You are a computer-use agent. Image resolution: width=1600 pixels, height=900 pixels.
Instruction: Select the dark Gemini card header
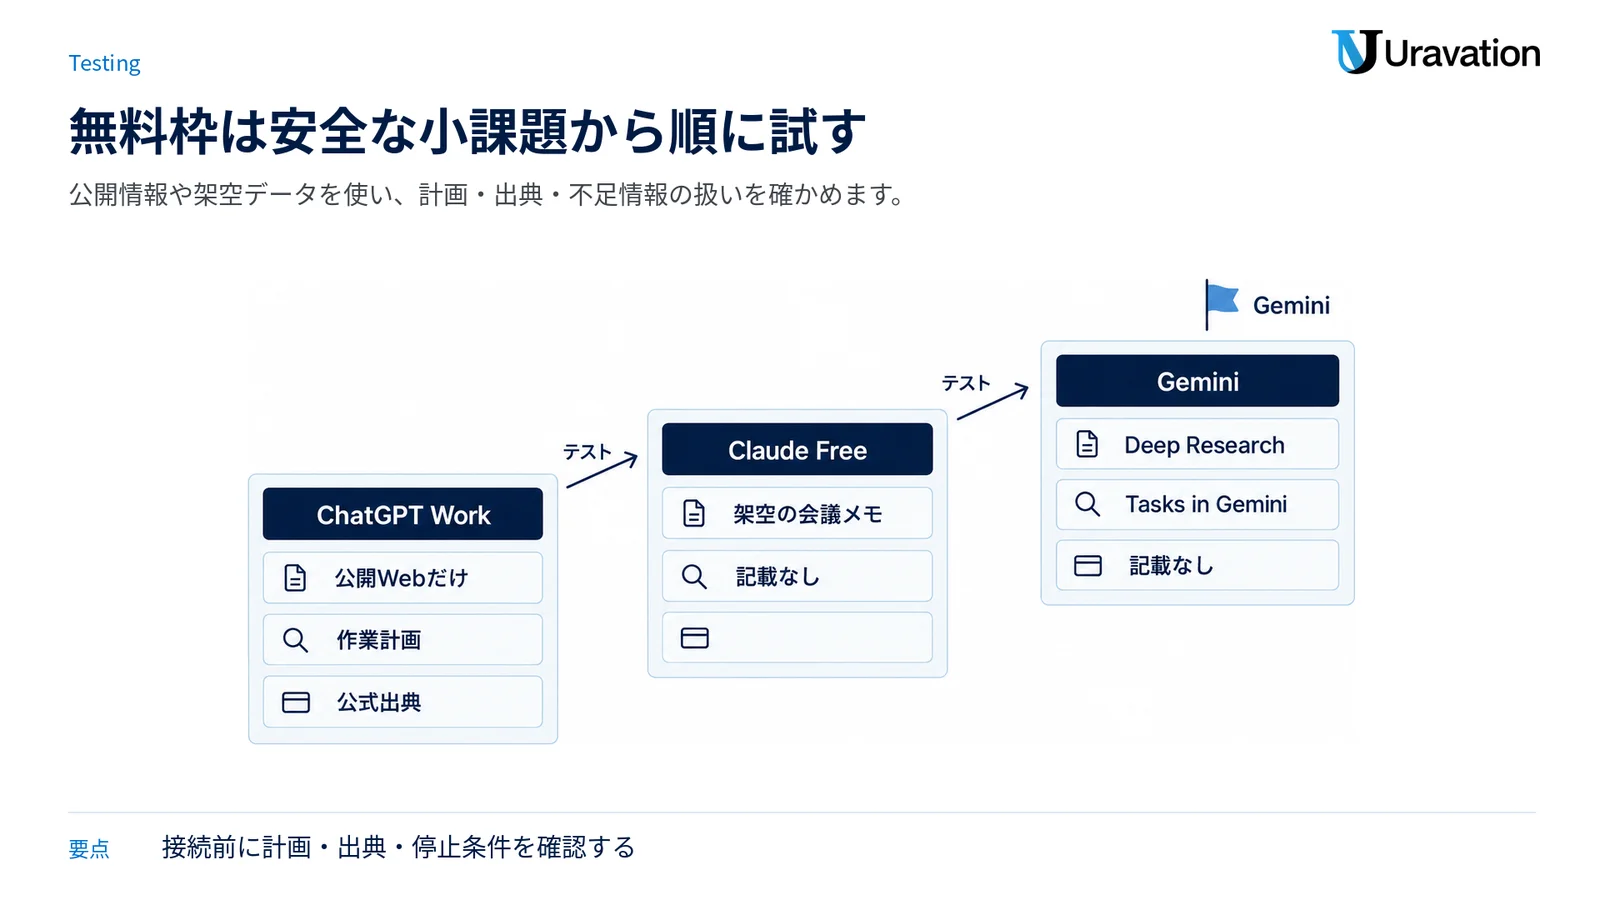(1197, 381)
